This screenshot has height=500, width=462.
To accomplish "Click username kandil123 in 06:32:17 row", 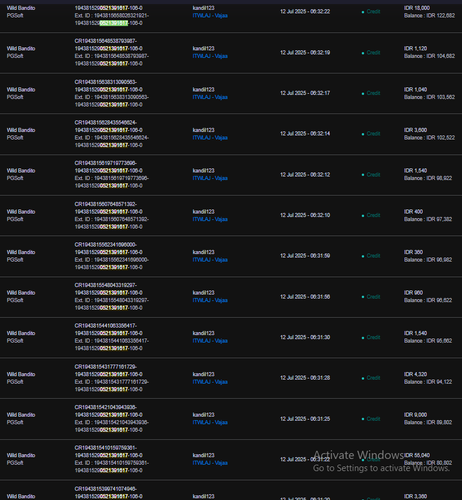I will pyautogui.click(x=203, y=90).
